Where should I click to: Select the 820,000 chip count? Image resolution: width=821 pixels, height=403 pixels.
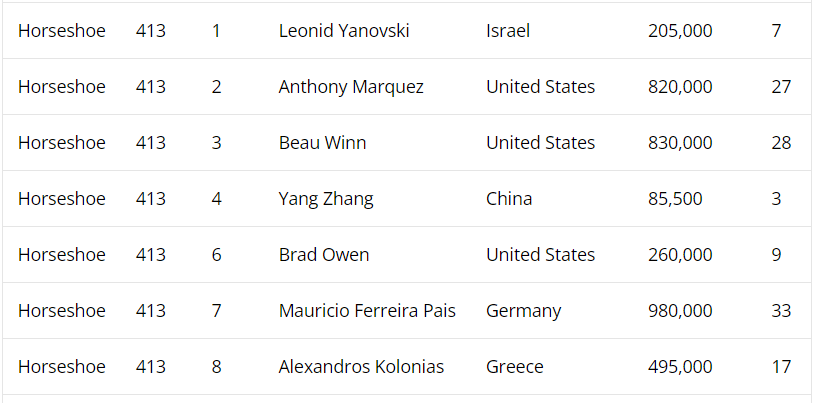pos(680,87)
